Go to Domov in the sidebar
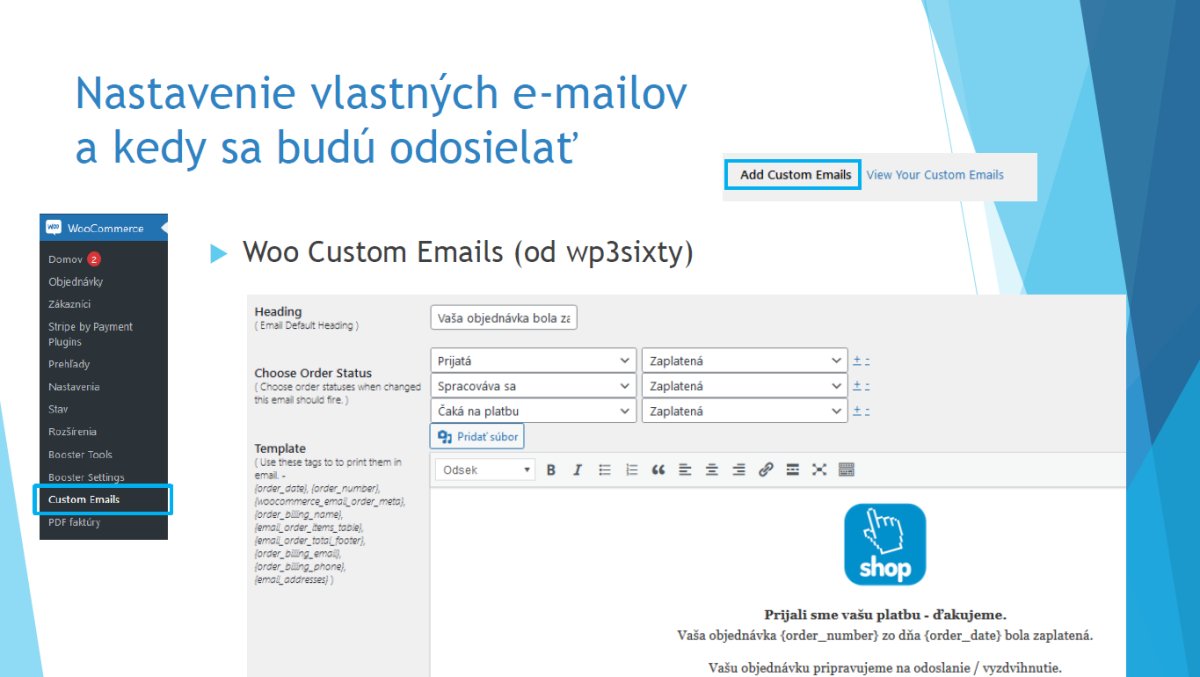 [66, 259]
